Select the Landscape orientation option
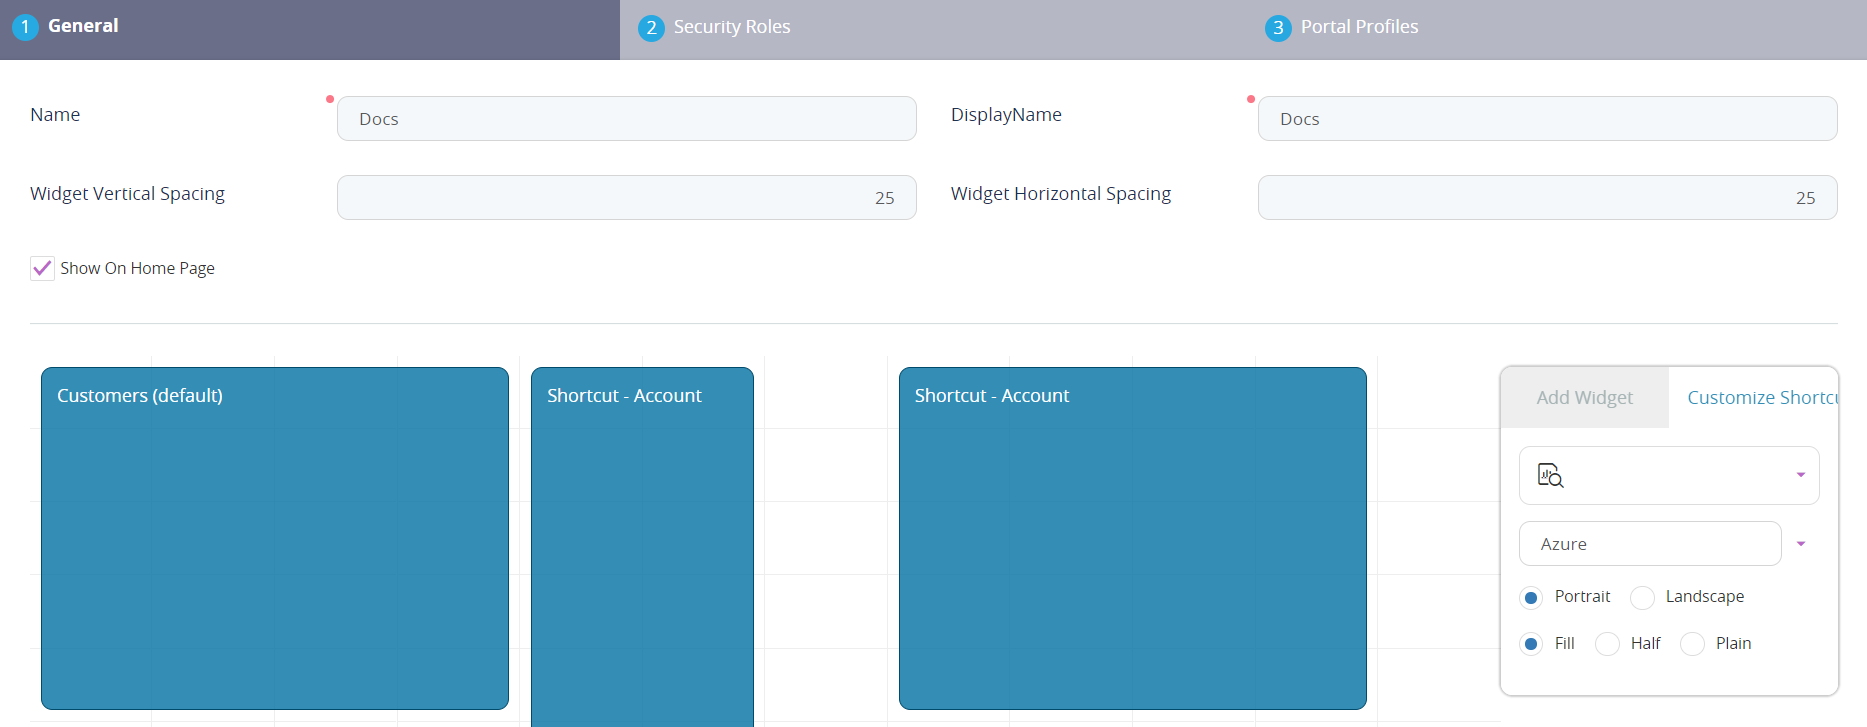The width and height of the screenshot is (1867, 727). (1642, 598)
